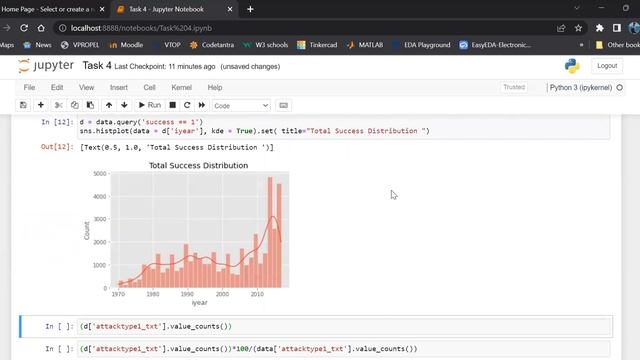Open the View menu
640x360 pixels.
click(x=87, y=87)
